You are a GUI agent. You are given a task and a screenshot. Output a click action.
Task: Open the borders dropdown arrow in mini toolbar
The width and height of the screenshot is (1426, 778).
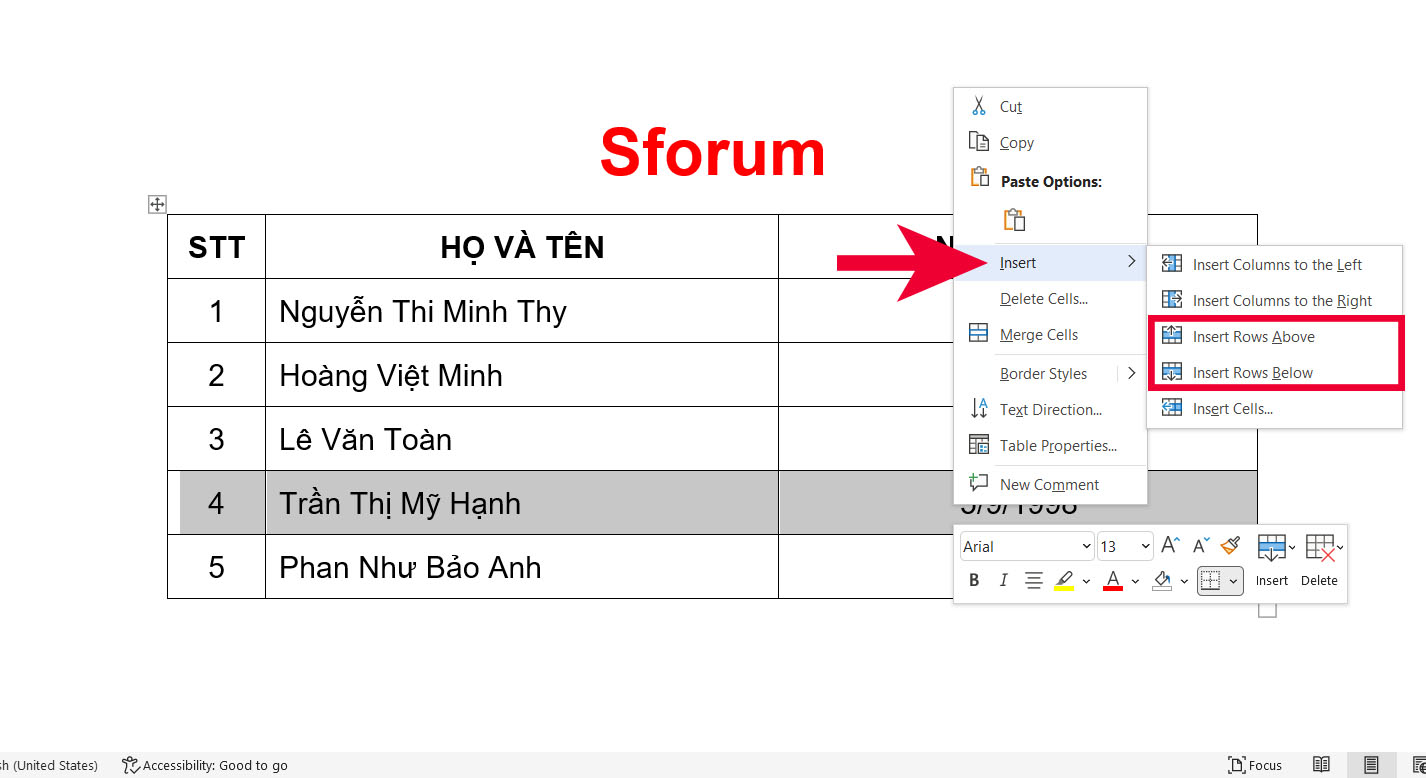[1234, 581]
